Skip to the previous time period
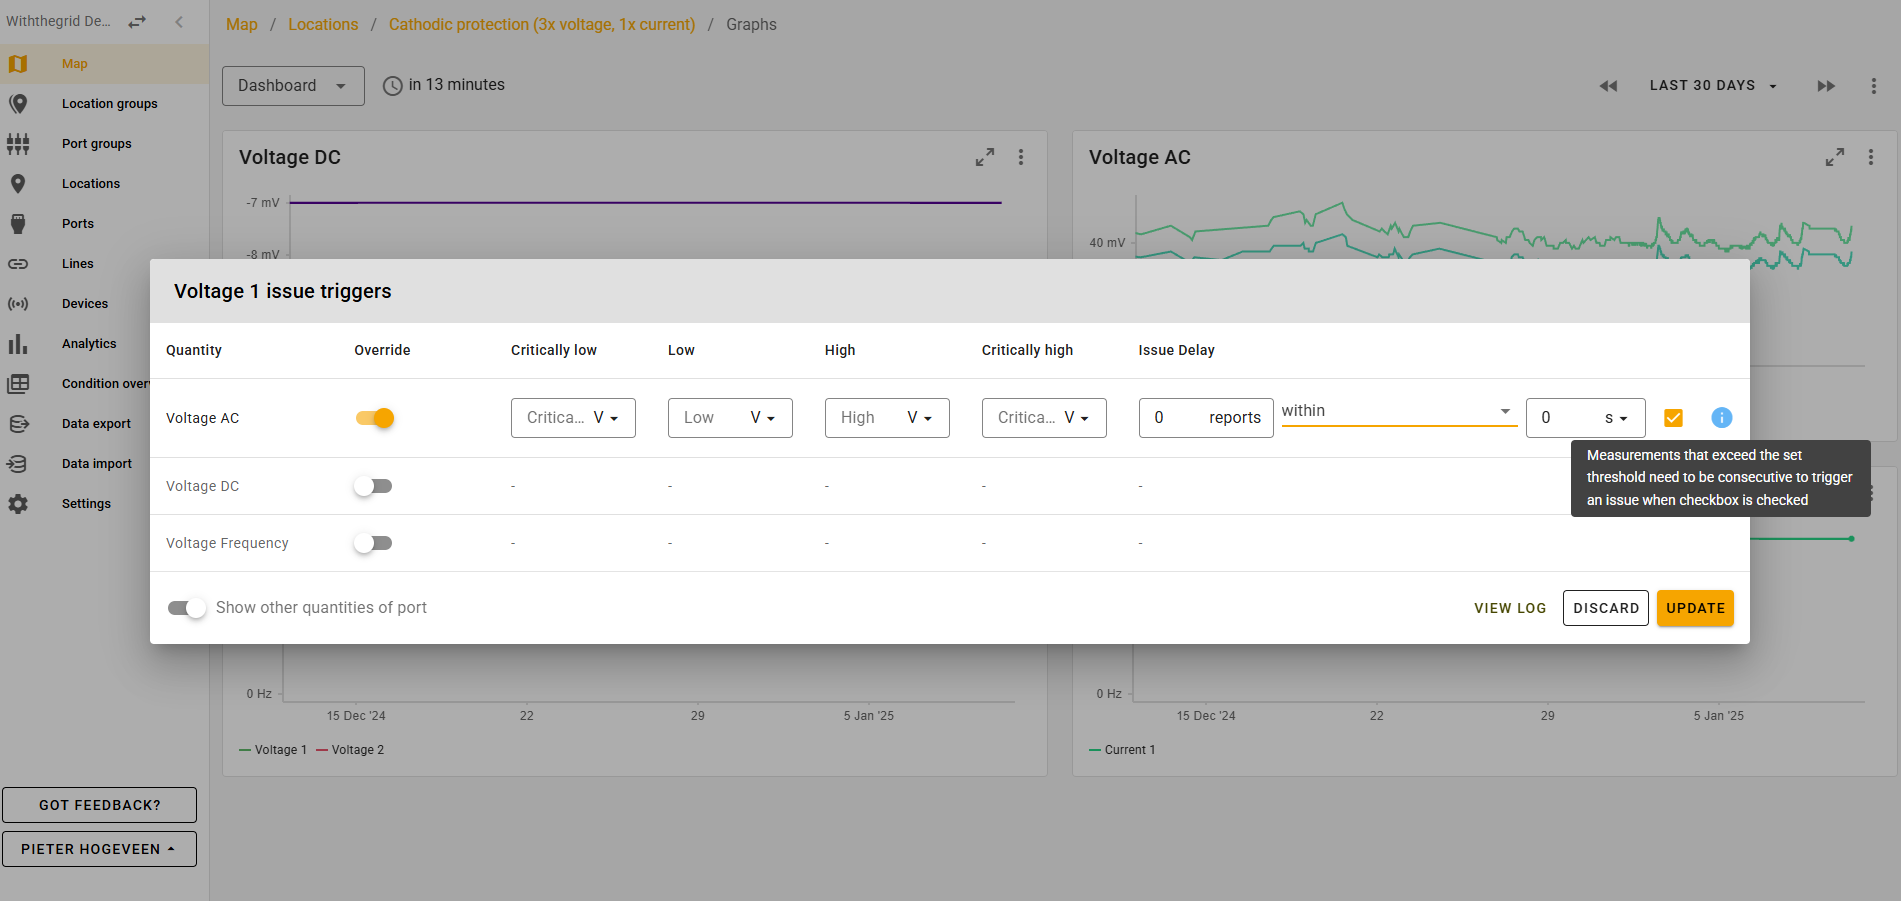Image resolution: width=1901 pixels, height=901 pixels. pyautogui.click(x=1608, y=86)
